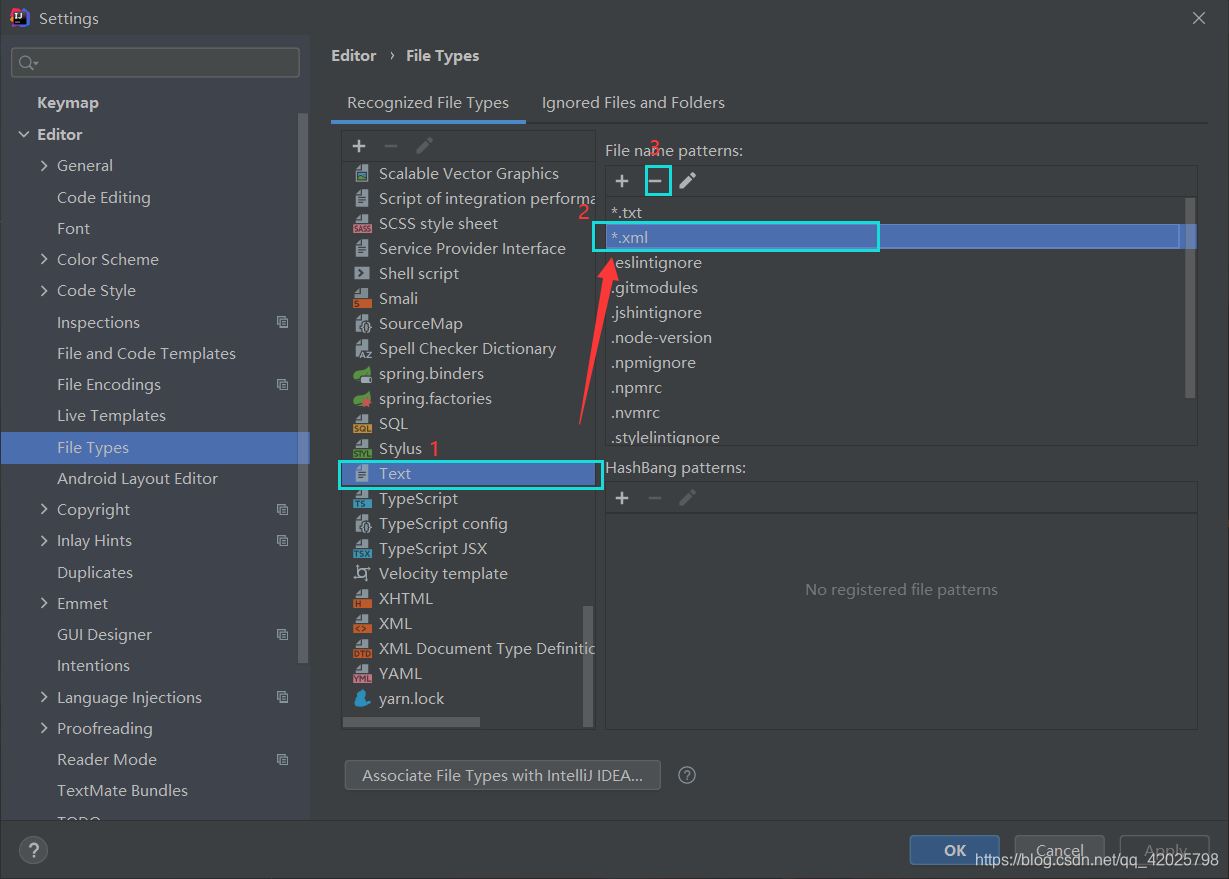Viewport: 1229px width, 879px height.
Task: Click OK to confirm settings
Action: click(955, 850)
